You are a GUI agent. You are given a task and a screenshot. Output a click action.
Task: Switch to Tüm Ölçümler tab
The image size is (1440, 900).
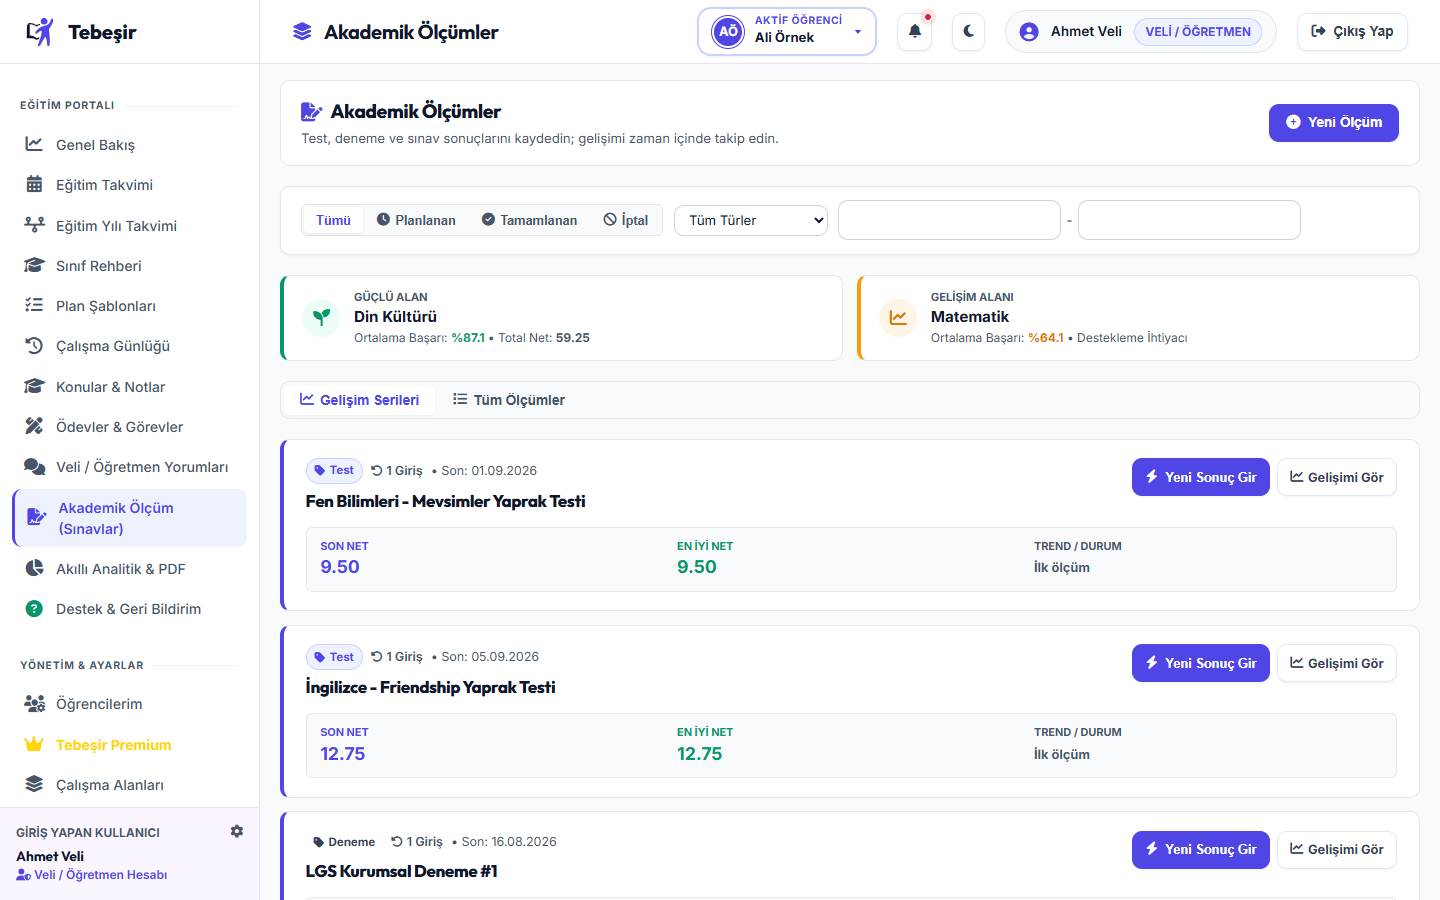508,399
